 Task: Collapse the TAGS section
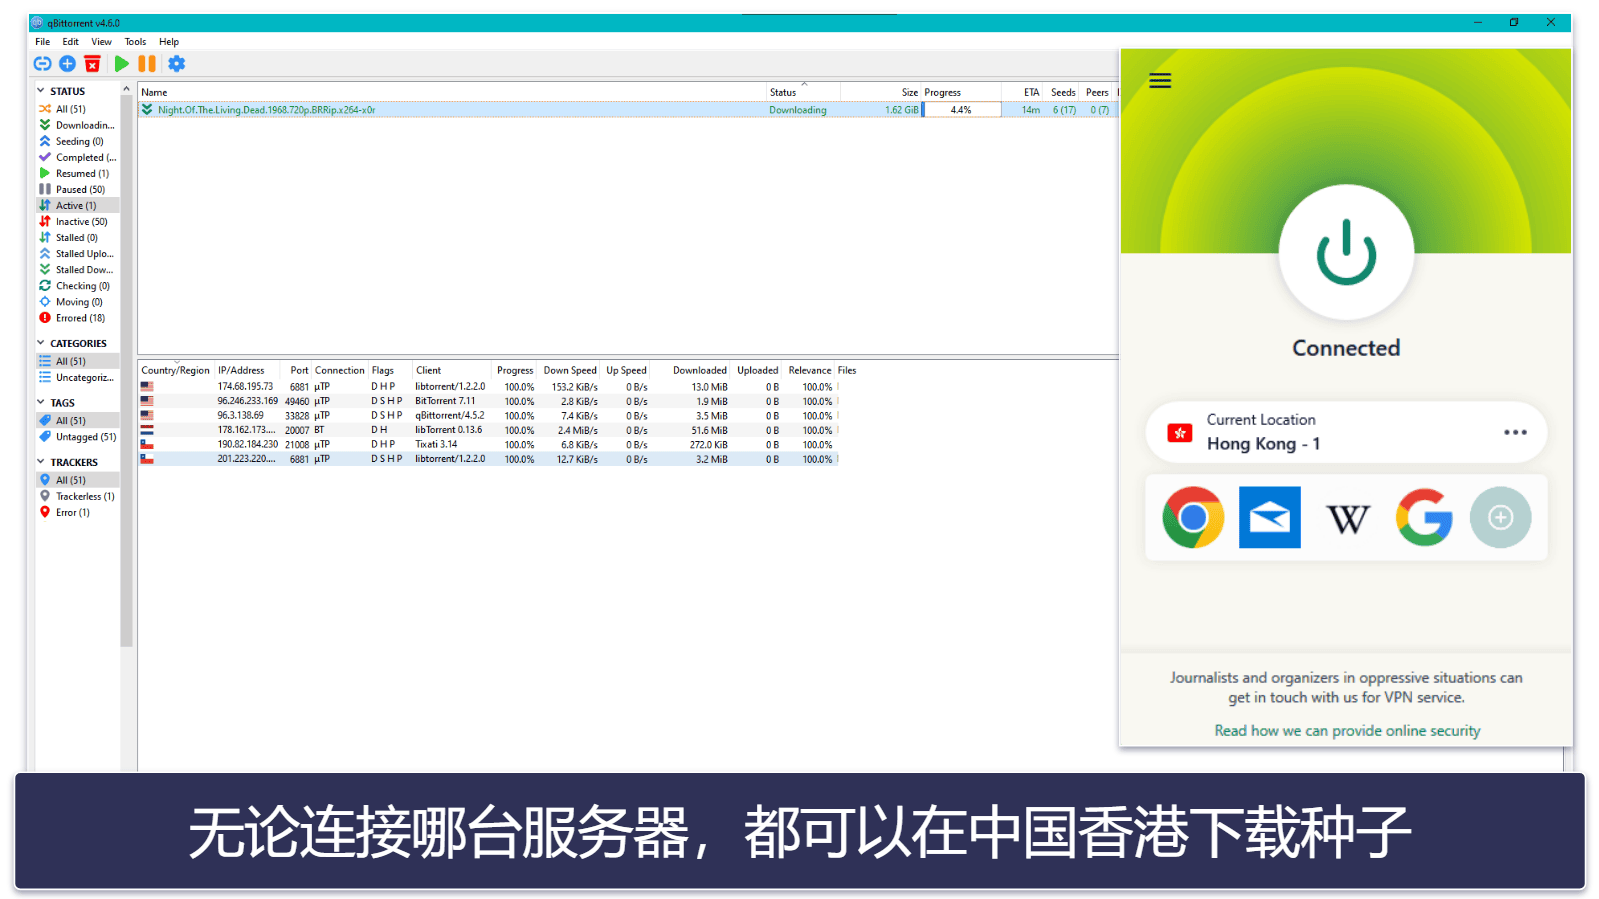tap(41, 403)
